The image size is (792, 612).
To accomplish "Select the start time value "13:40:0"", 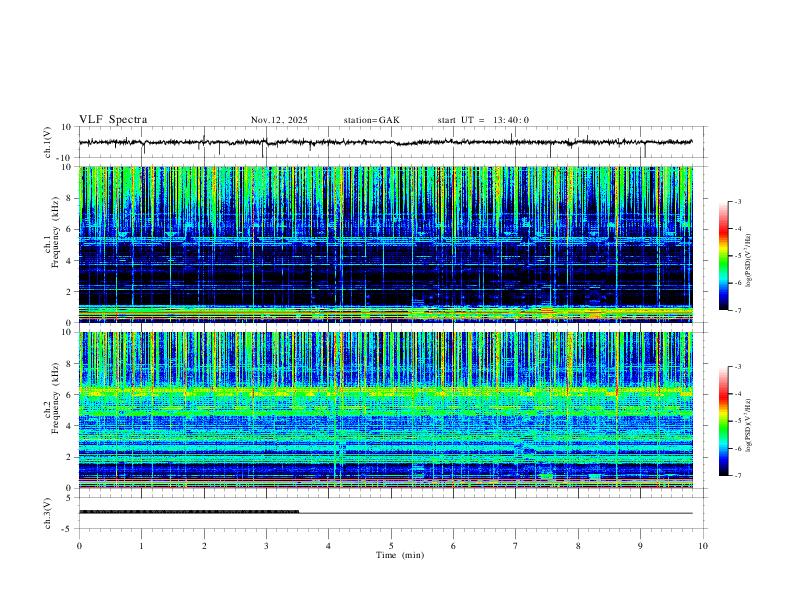I will pos(511,120).
